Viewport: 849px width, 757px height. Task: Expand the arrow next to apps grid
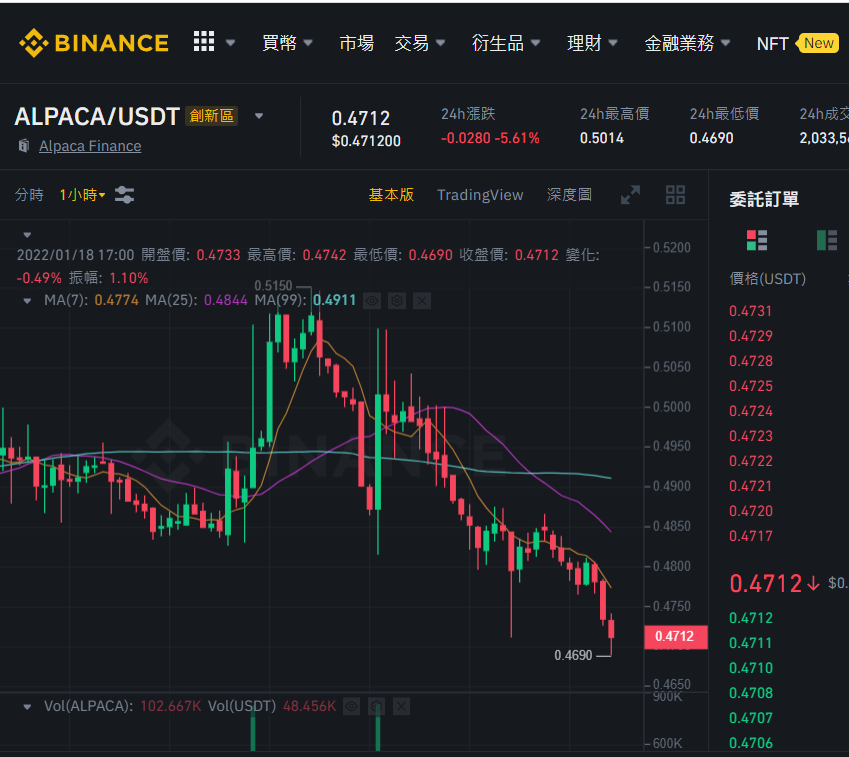(x=230, y=42)
